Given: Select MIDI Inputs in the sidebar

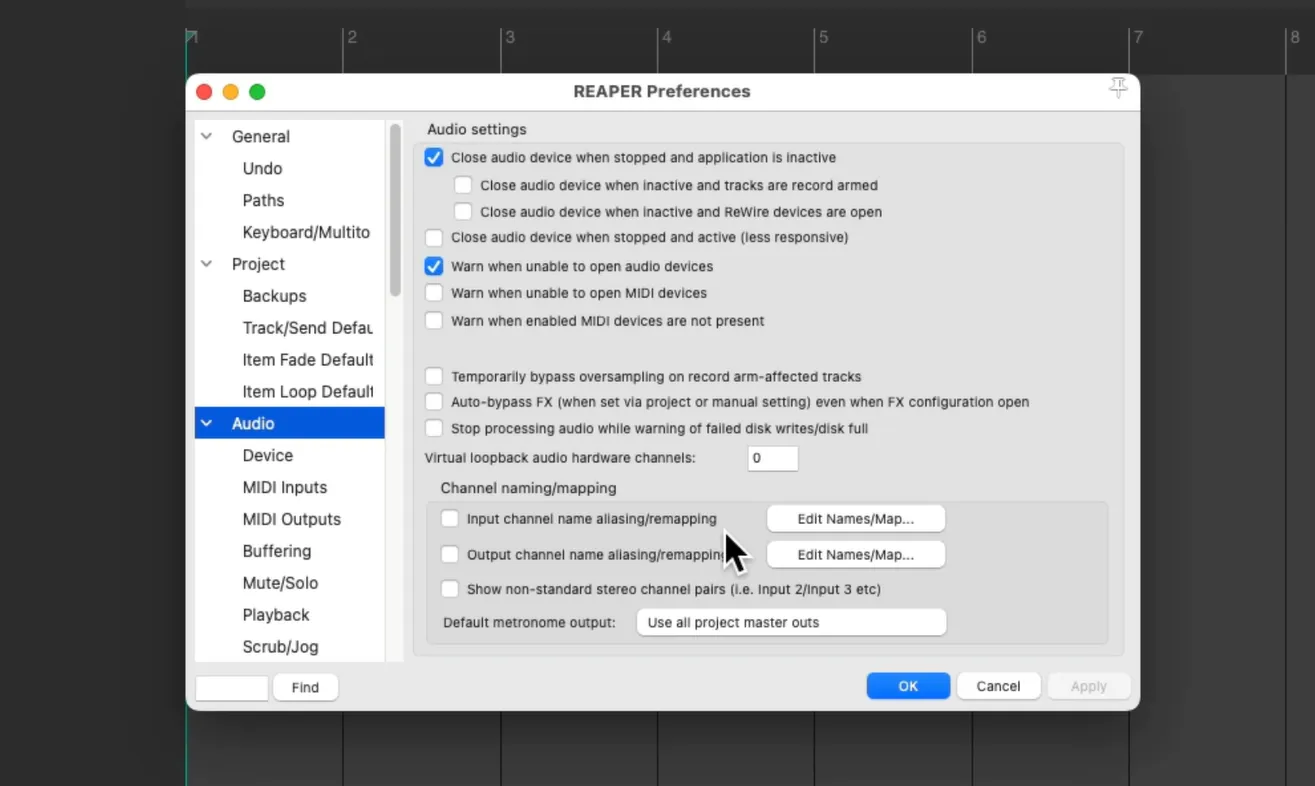Looking at the screenshot, I should coord(285,487).
